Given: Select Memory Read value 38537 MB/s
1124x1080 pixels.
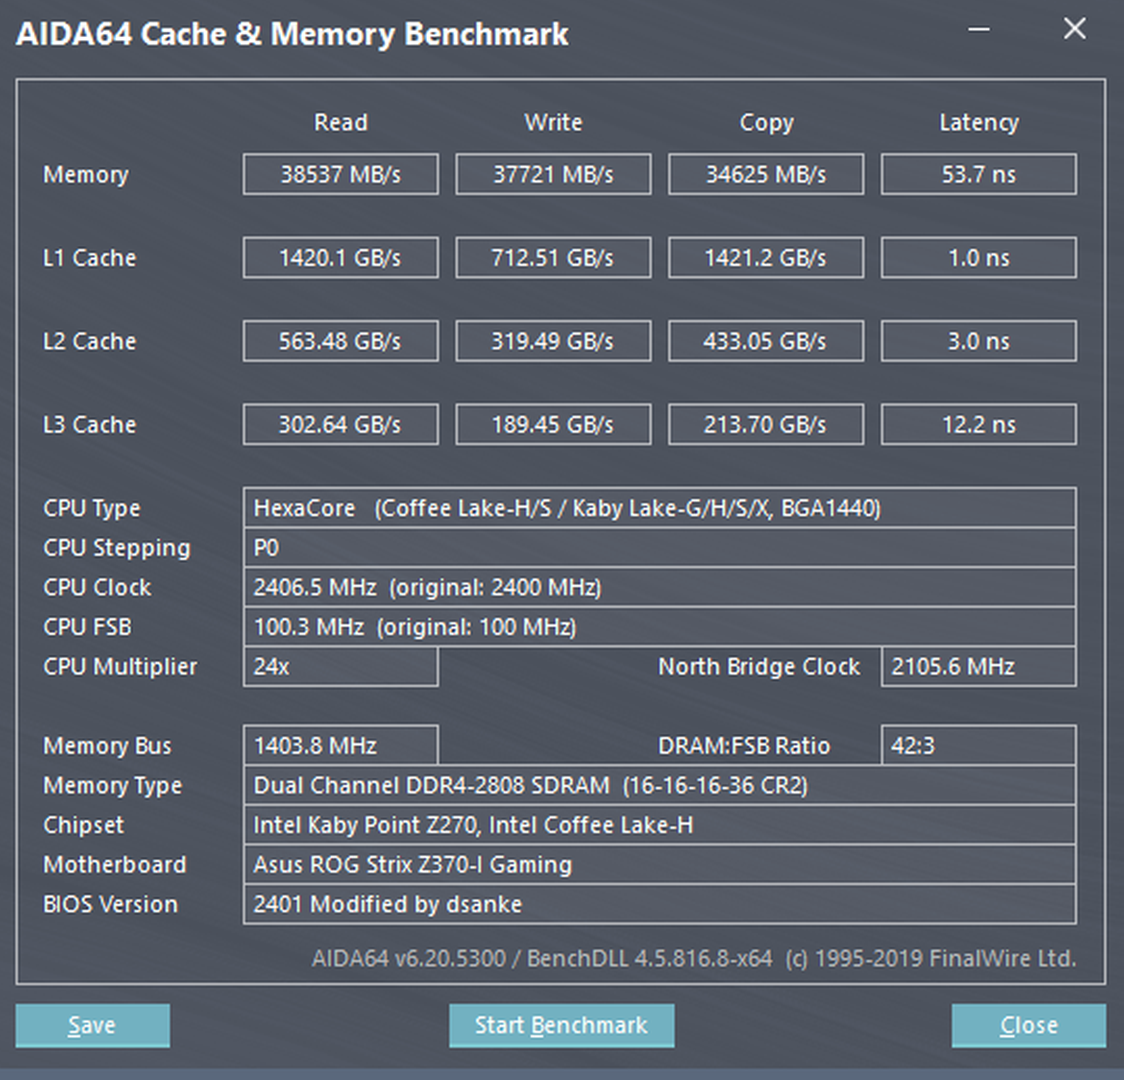Looking at the screenshot, I should pyautogui.click(x=340, y=174).
